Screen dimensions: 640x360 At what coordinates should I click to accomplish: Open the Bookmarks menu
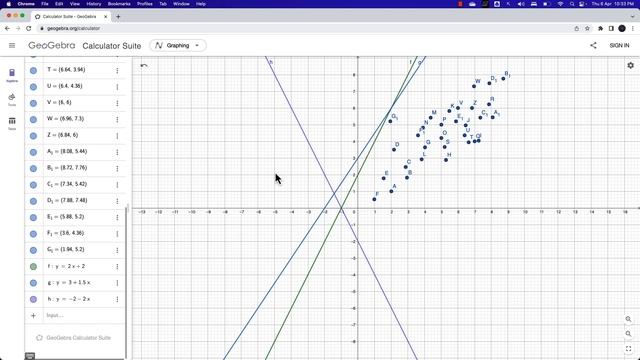119,4
